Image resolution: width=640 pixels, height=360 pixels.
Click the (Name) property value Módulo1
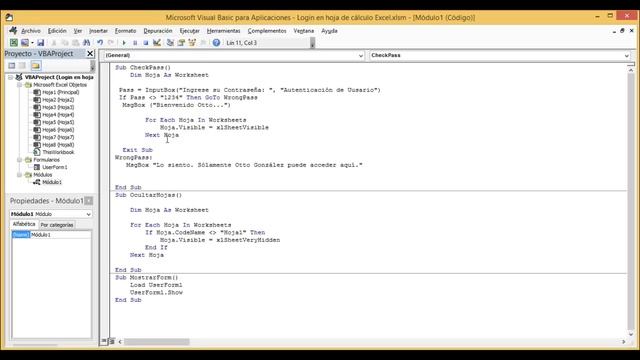point(60,235)
